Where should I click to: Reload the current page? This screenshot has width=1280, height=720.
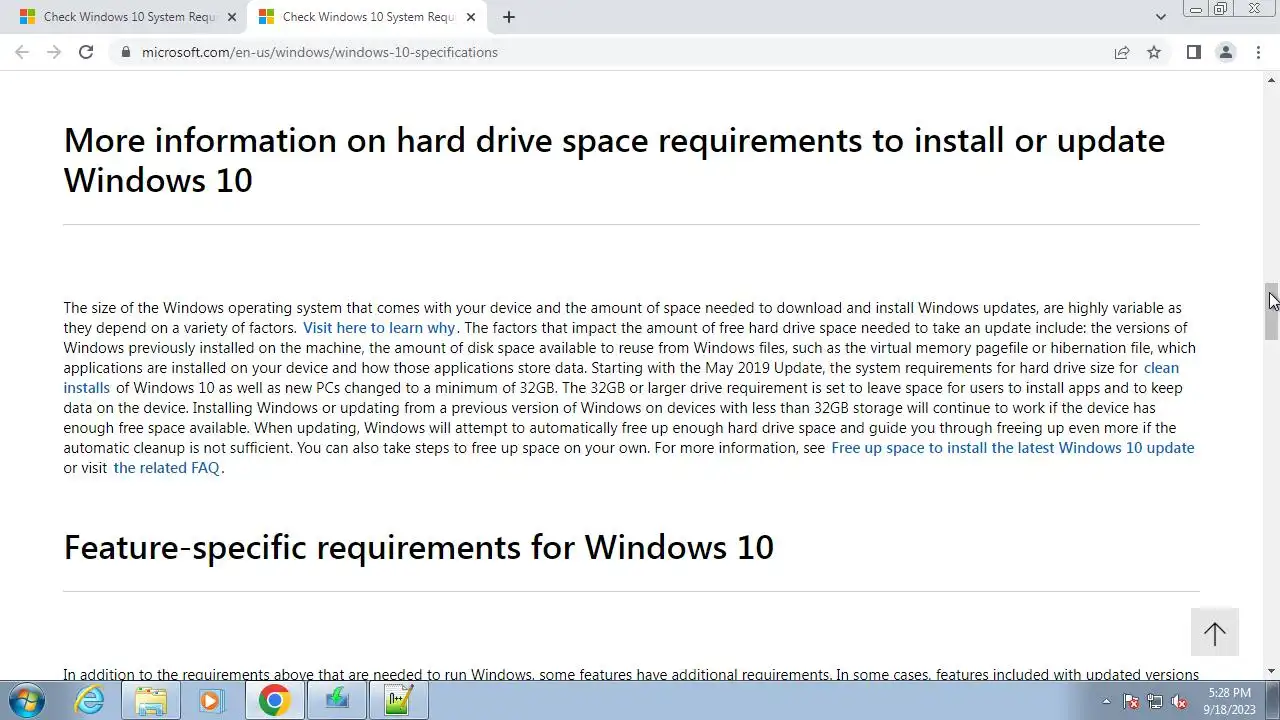86,52
